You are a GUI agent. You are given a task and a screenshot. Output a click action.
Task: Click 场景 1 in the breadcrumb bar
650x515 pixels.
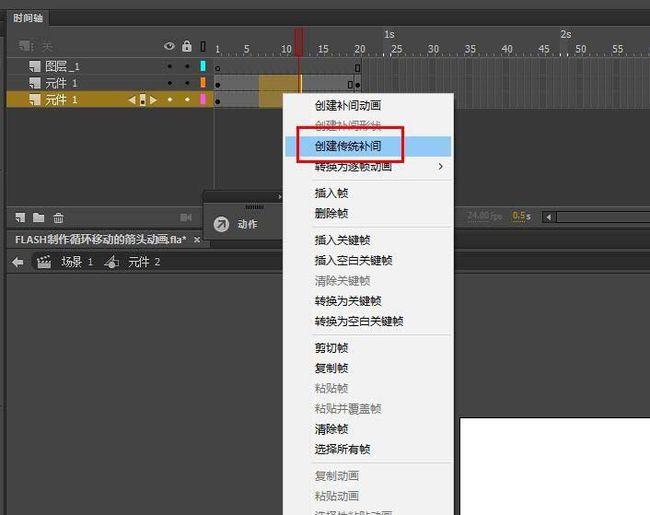pos(77,262)
